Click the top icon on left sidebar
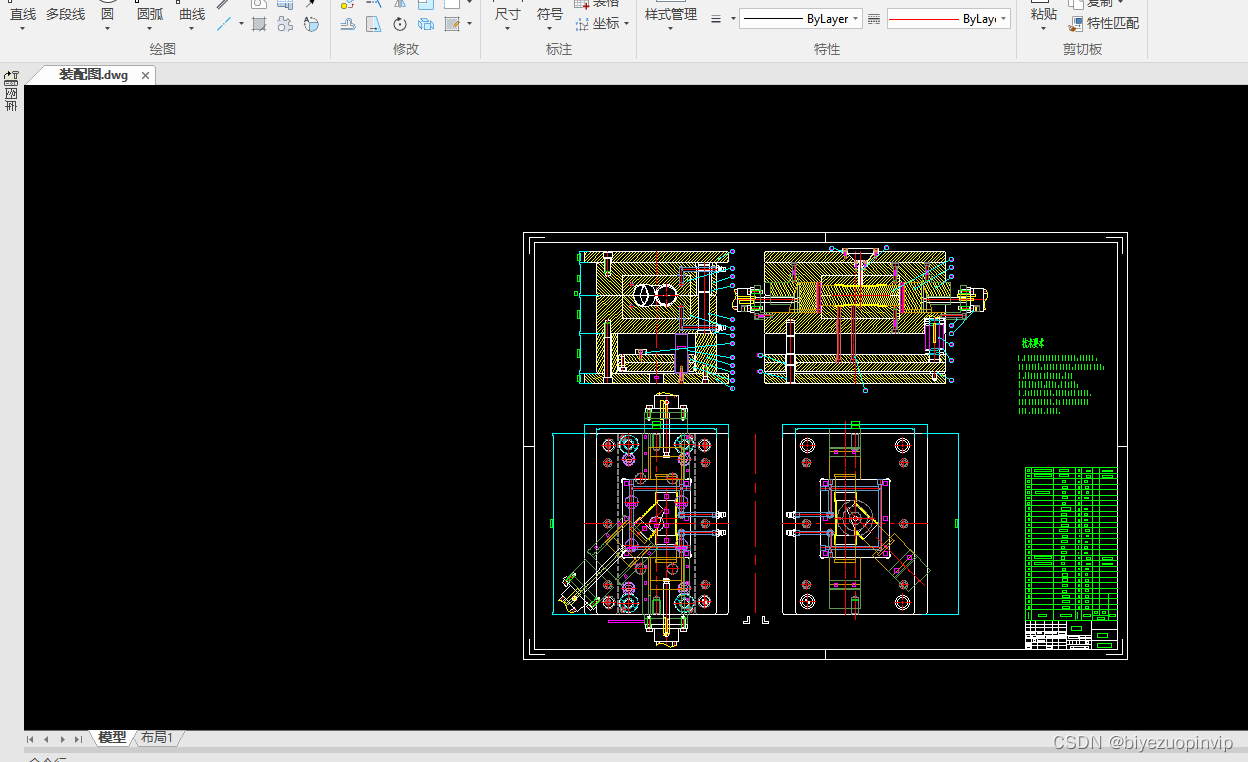 tap(11, 76)
